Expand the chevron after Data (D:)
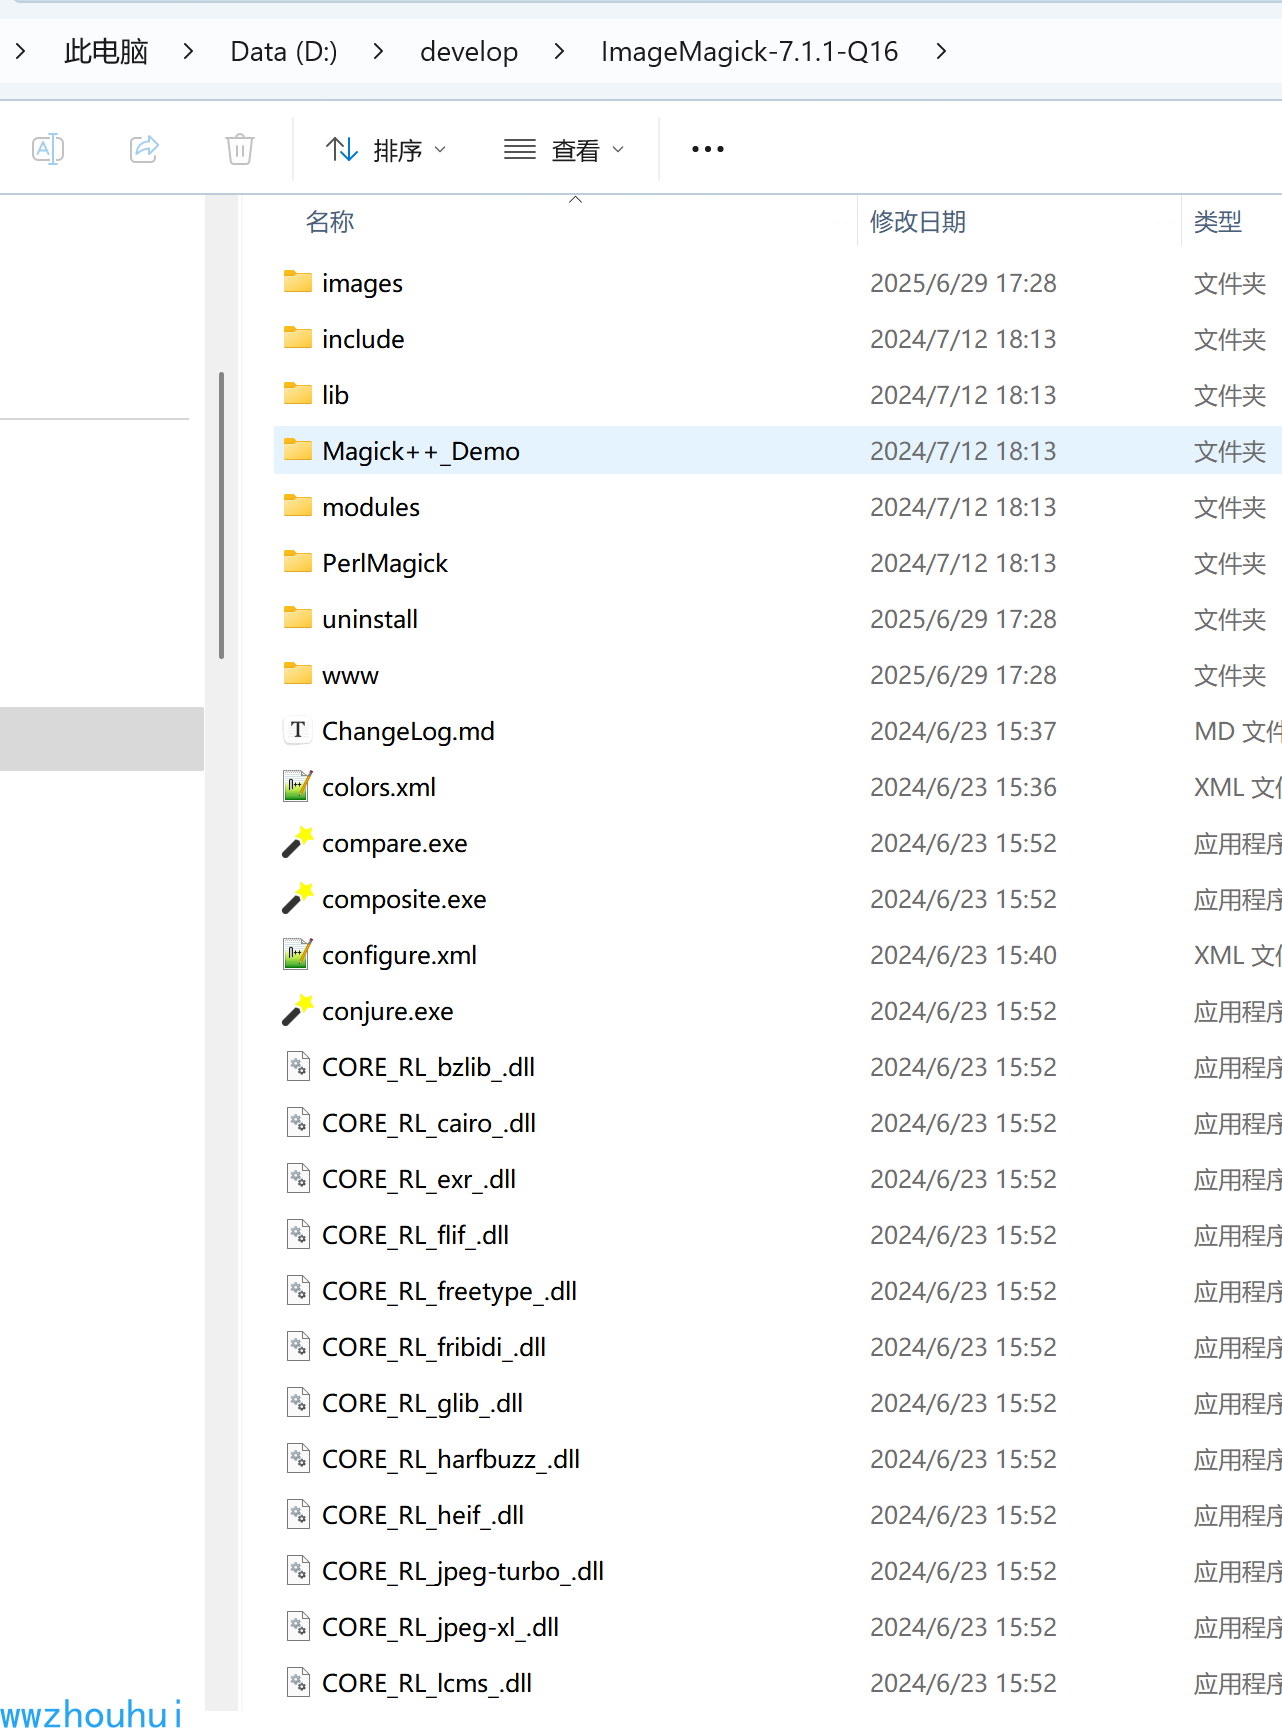This screenshot has height=1734, width=1282. coord(378,51)
